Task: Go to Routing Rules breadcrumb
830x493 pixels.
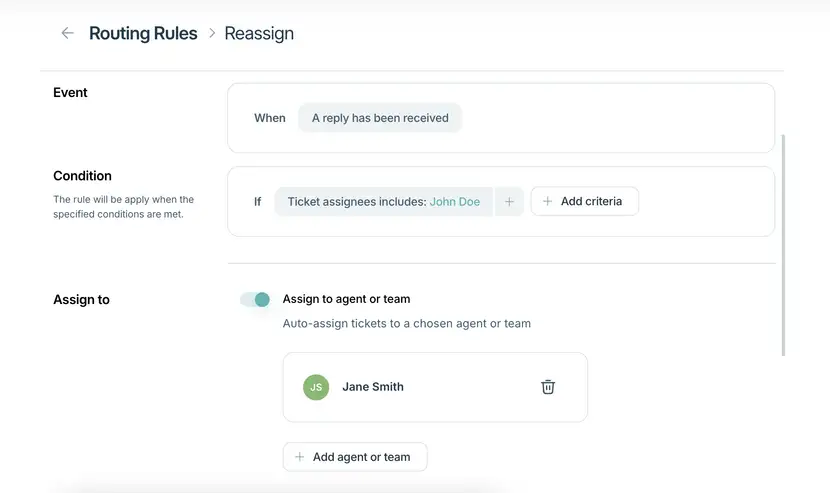Action: (x=143, y=33)
